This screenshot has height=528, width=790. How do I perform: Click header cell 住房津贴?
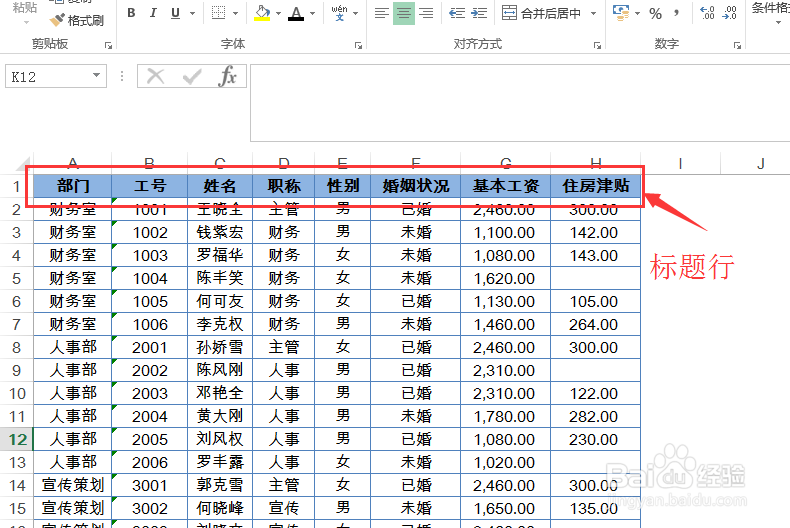tap(596, 186)
